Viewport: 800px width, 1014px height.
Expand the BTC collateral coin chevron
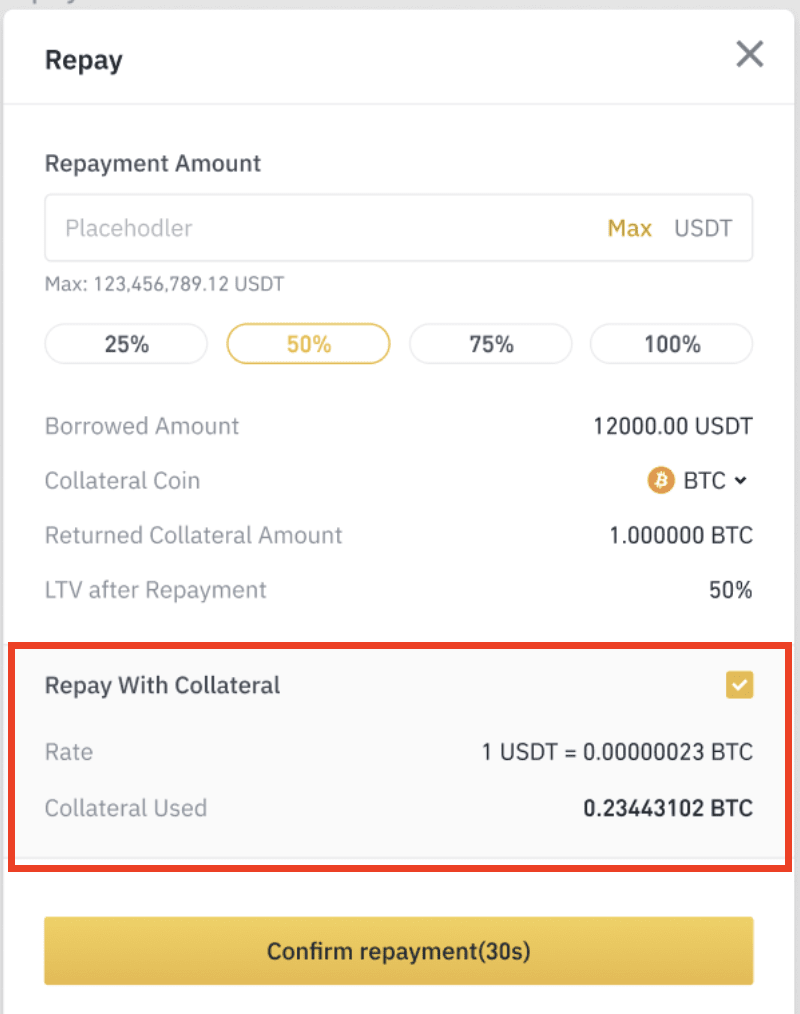741,480
